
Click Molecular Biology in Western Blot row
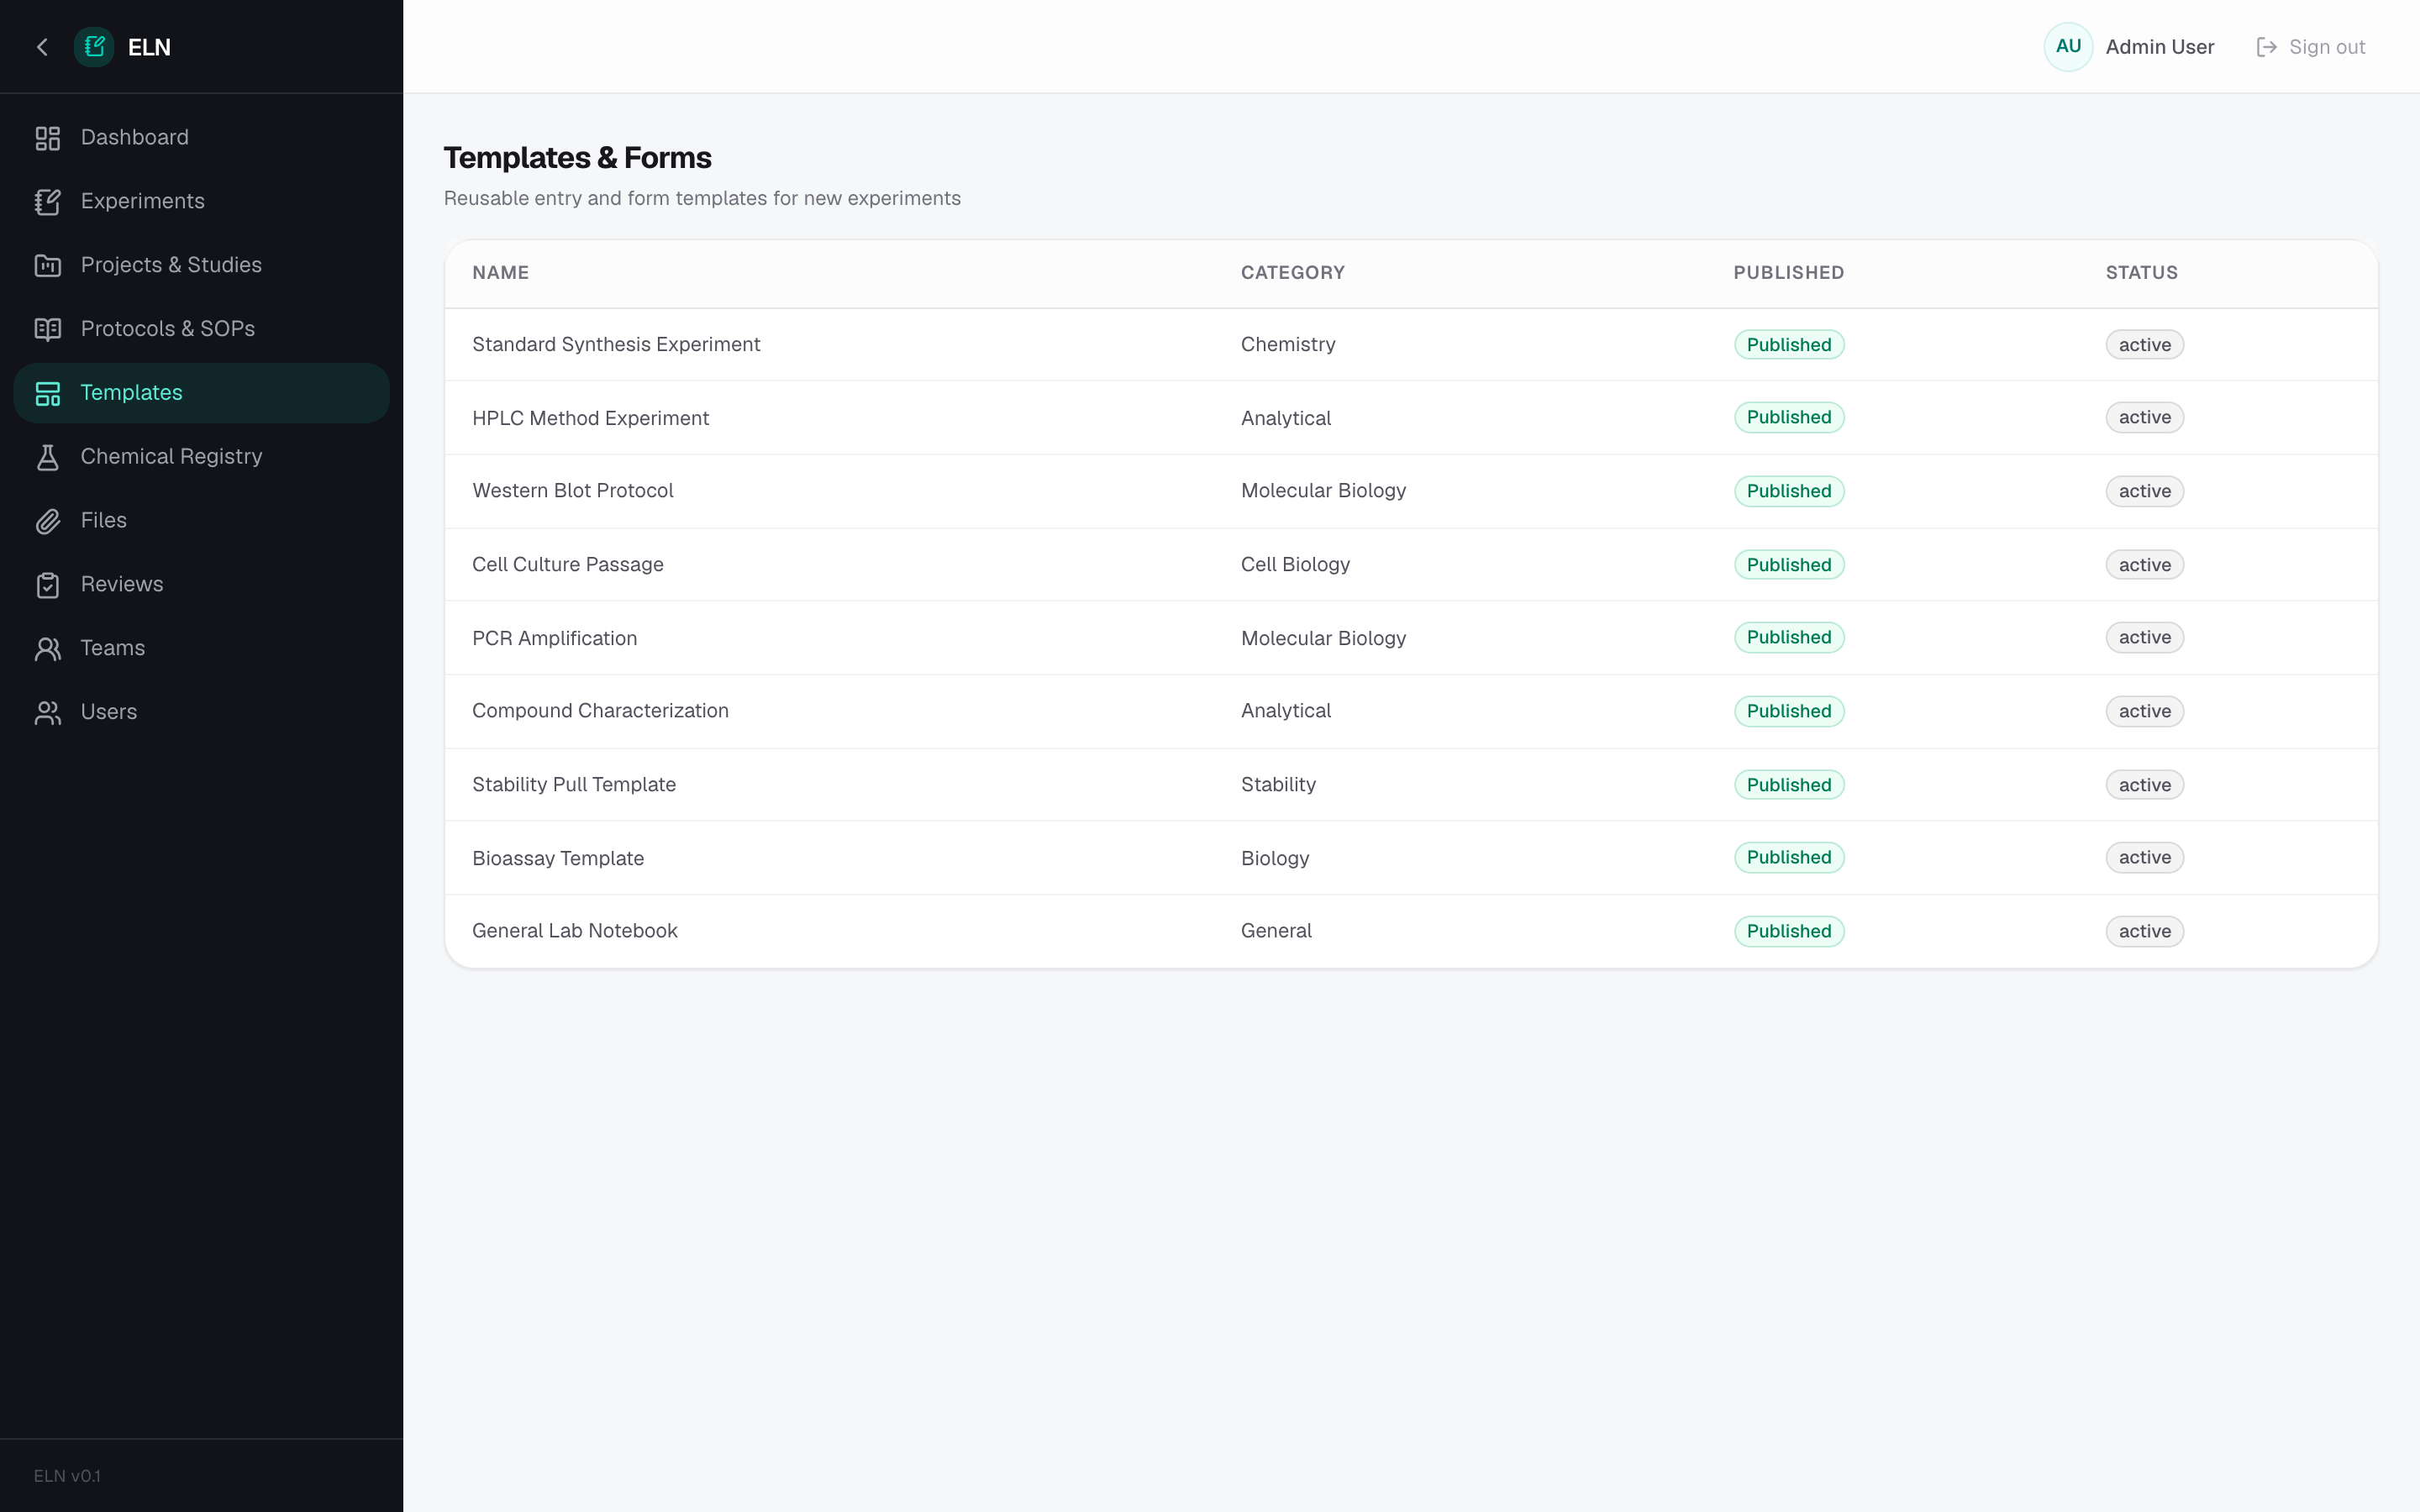1323,491
